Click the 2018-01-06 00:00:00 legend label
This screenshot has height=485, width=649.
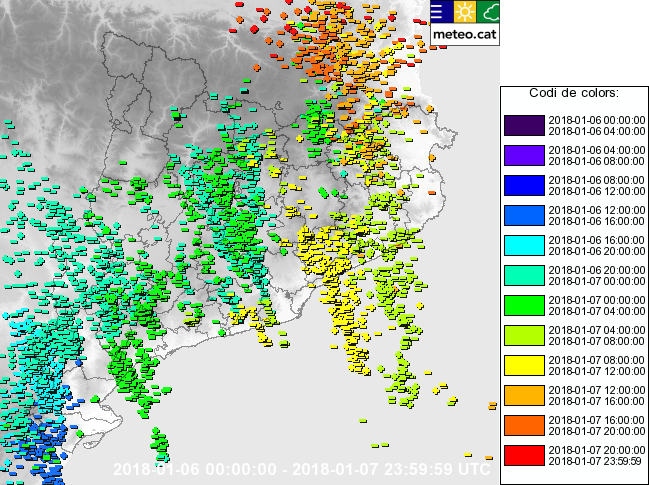[x=596, y=120]
